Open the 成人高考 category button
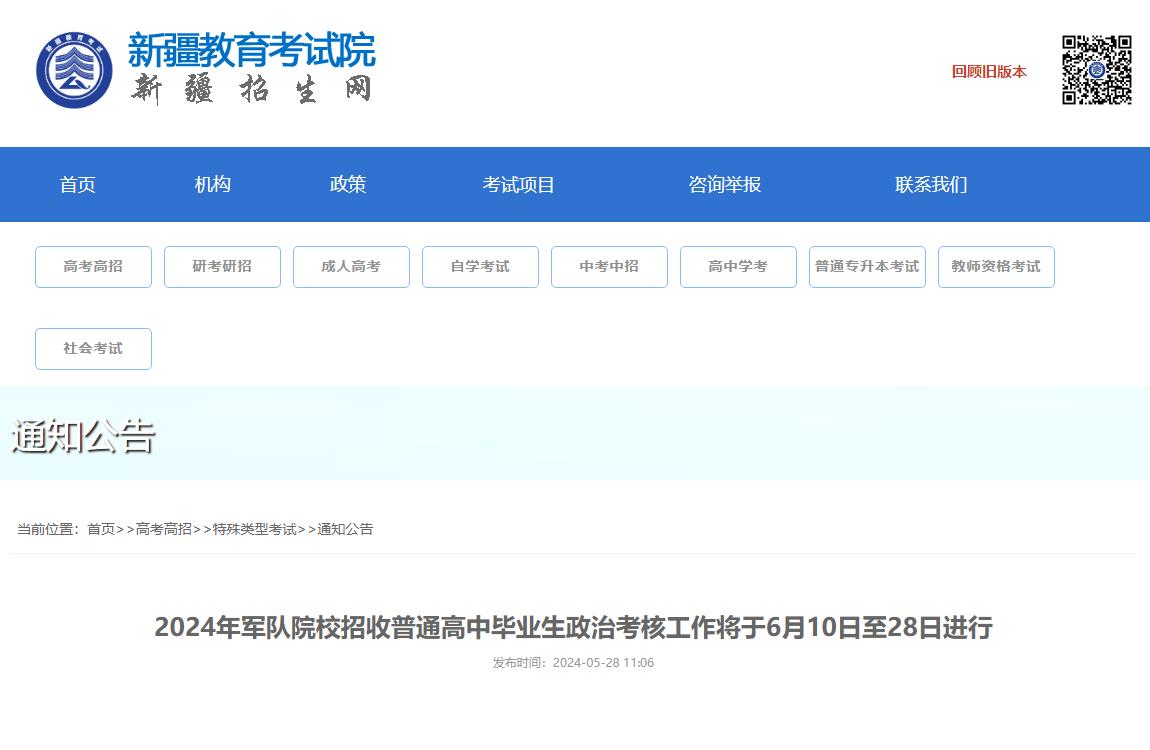This screenshot has width=1150, height=750. pos(351,267)
